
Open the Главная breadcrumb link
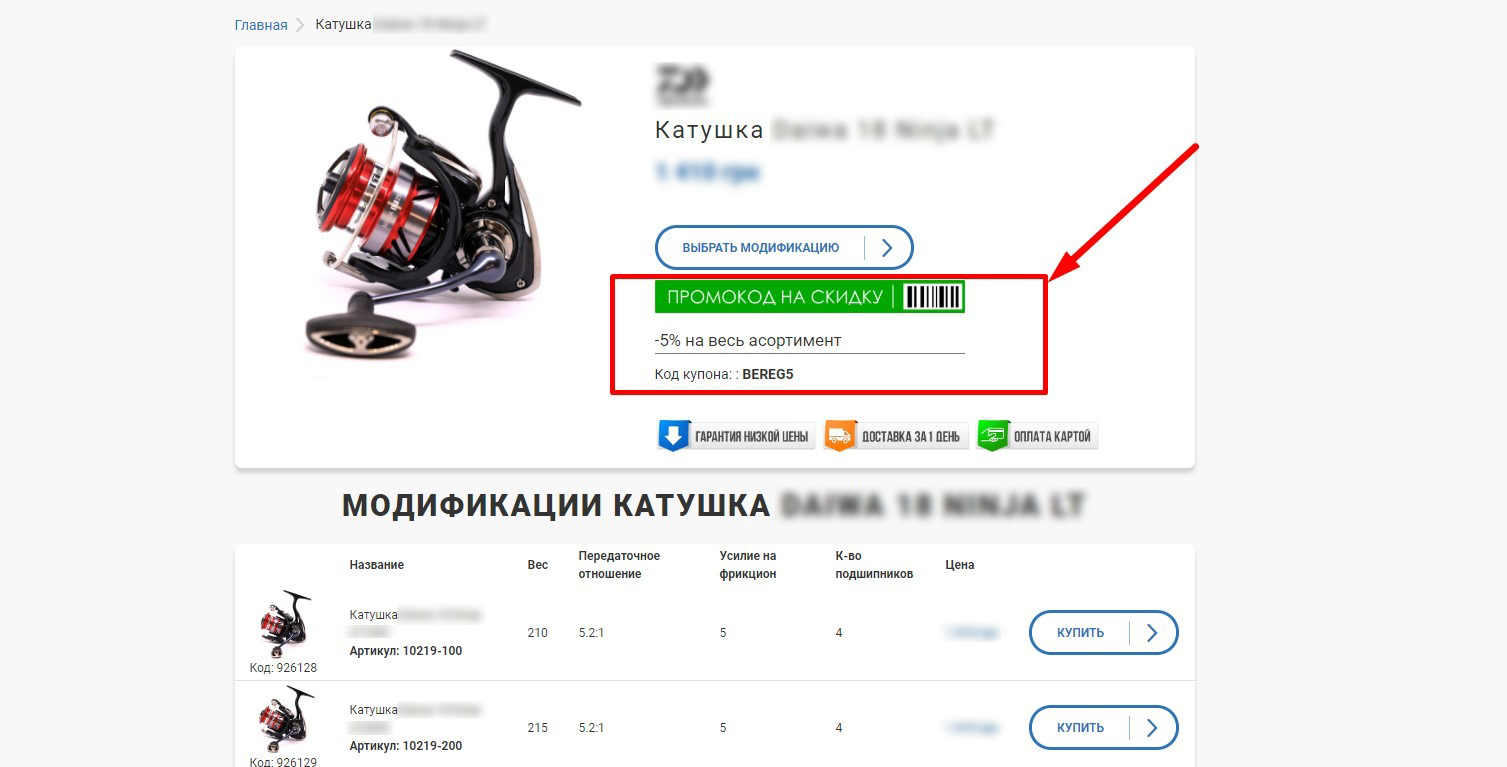pos(261,25)
